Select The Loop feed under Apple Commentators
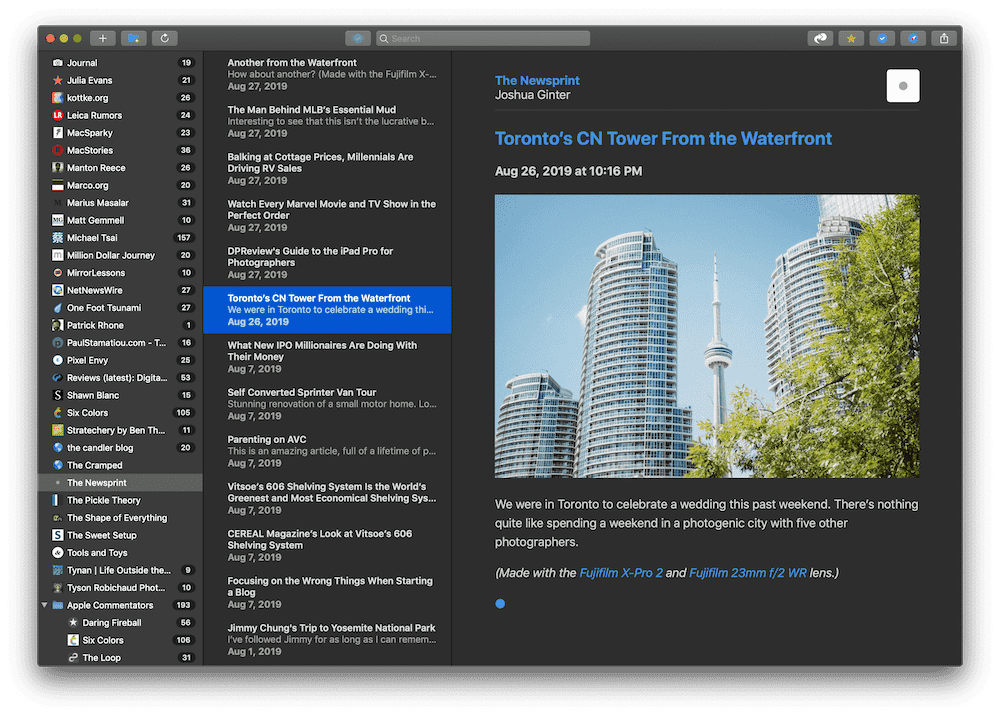The width and height of the screenshot is (1000, 716). pyautogui.click(x=120, y=657)
